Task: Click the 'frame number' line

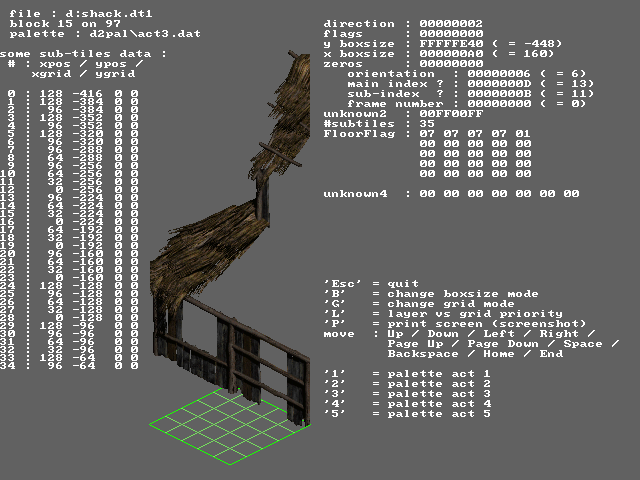Action: [467, 104]
